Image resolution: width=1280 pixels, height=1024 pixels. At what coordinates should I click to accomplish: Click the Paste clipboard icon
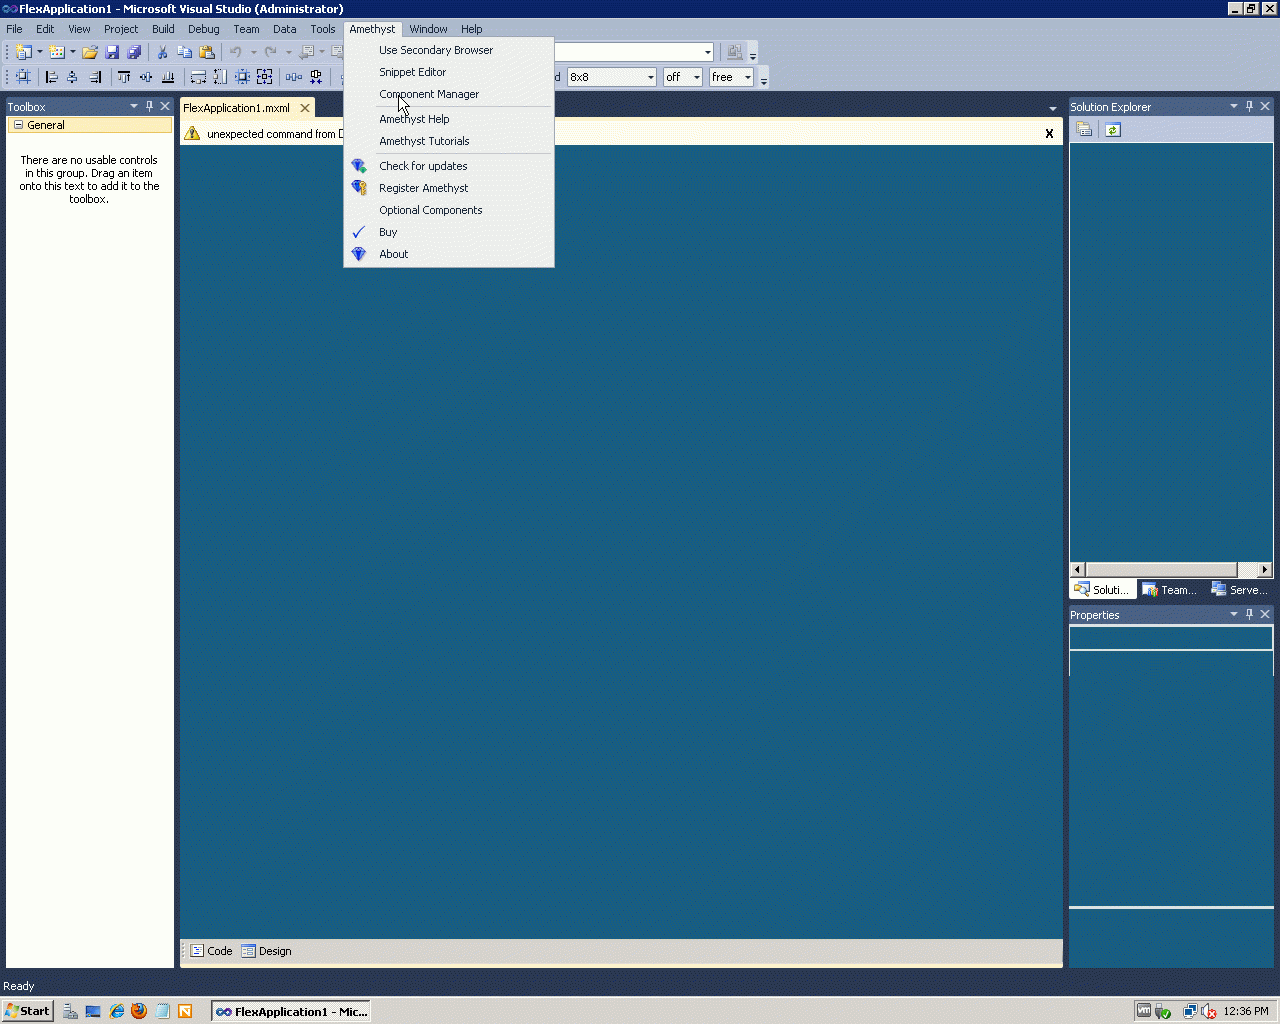click(206, 52)
